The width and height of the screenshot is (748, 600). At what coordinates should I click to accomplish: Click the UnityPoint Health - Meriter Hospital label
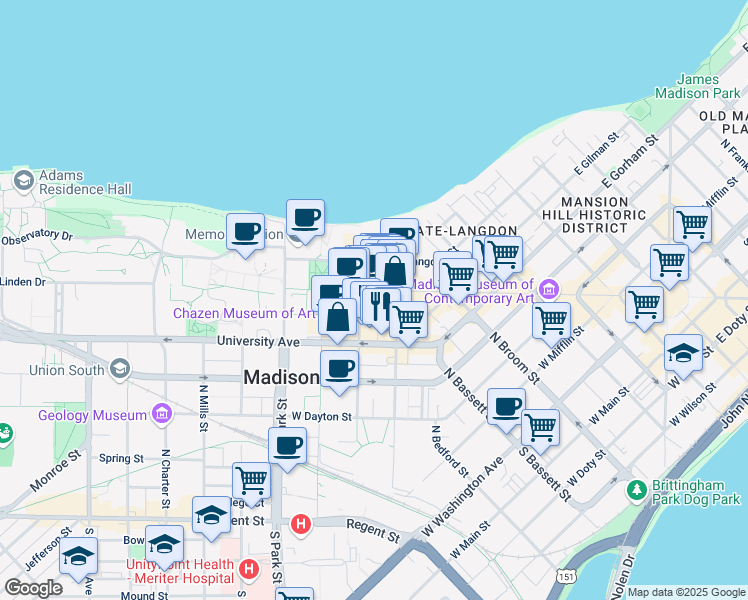click(x=181, y=571)
